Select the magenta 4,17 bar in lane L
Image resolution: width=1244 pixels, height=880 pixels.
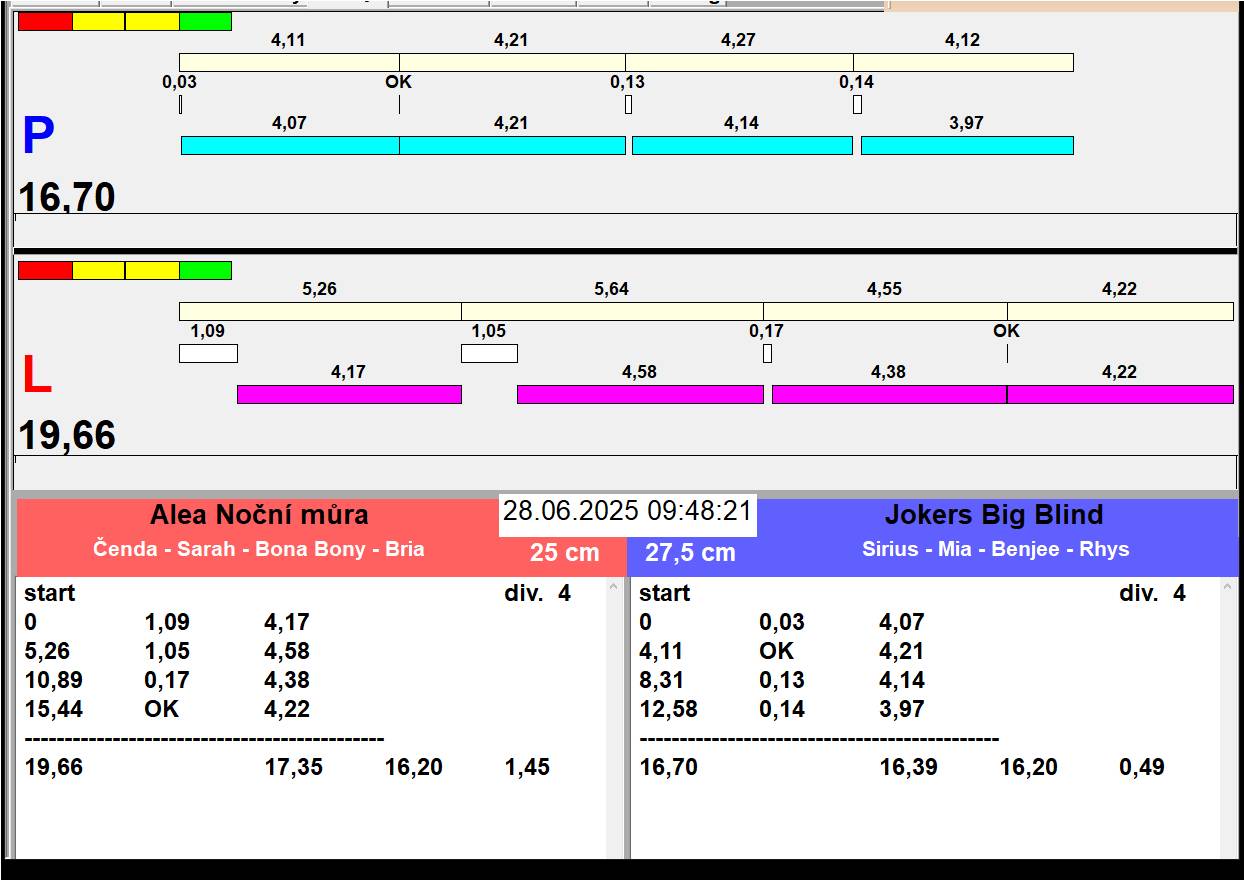pyautogui.click(x=348, y=394)
